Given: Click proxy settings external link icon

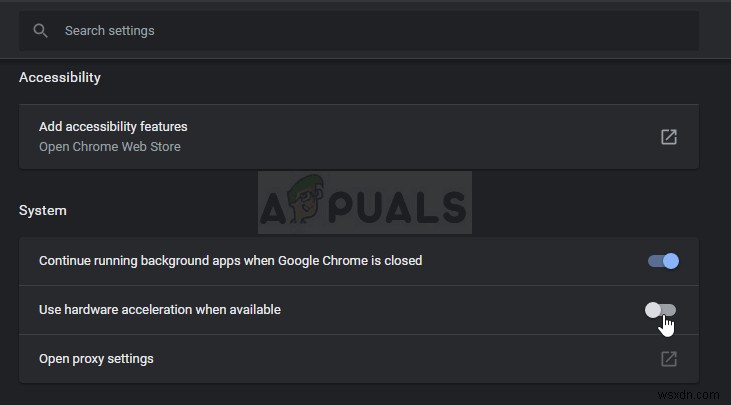Looking at the screenshot, I should tap(669, 359).
